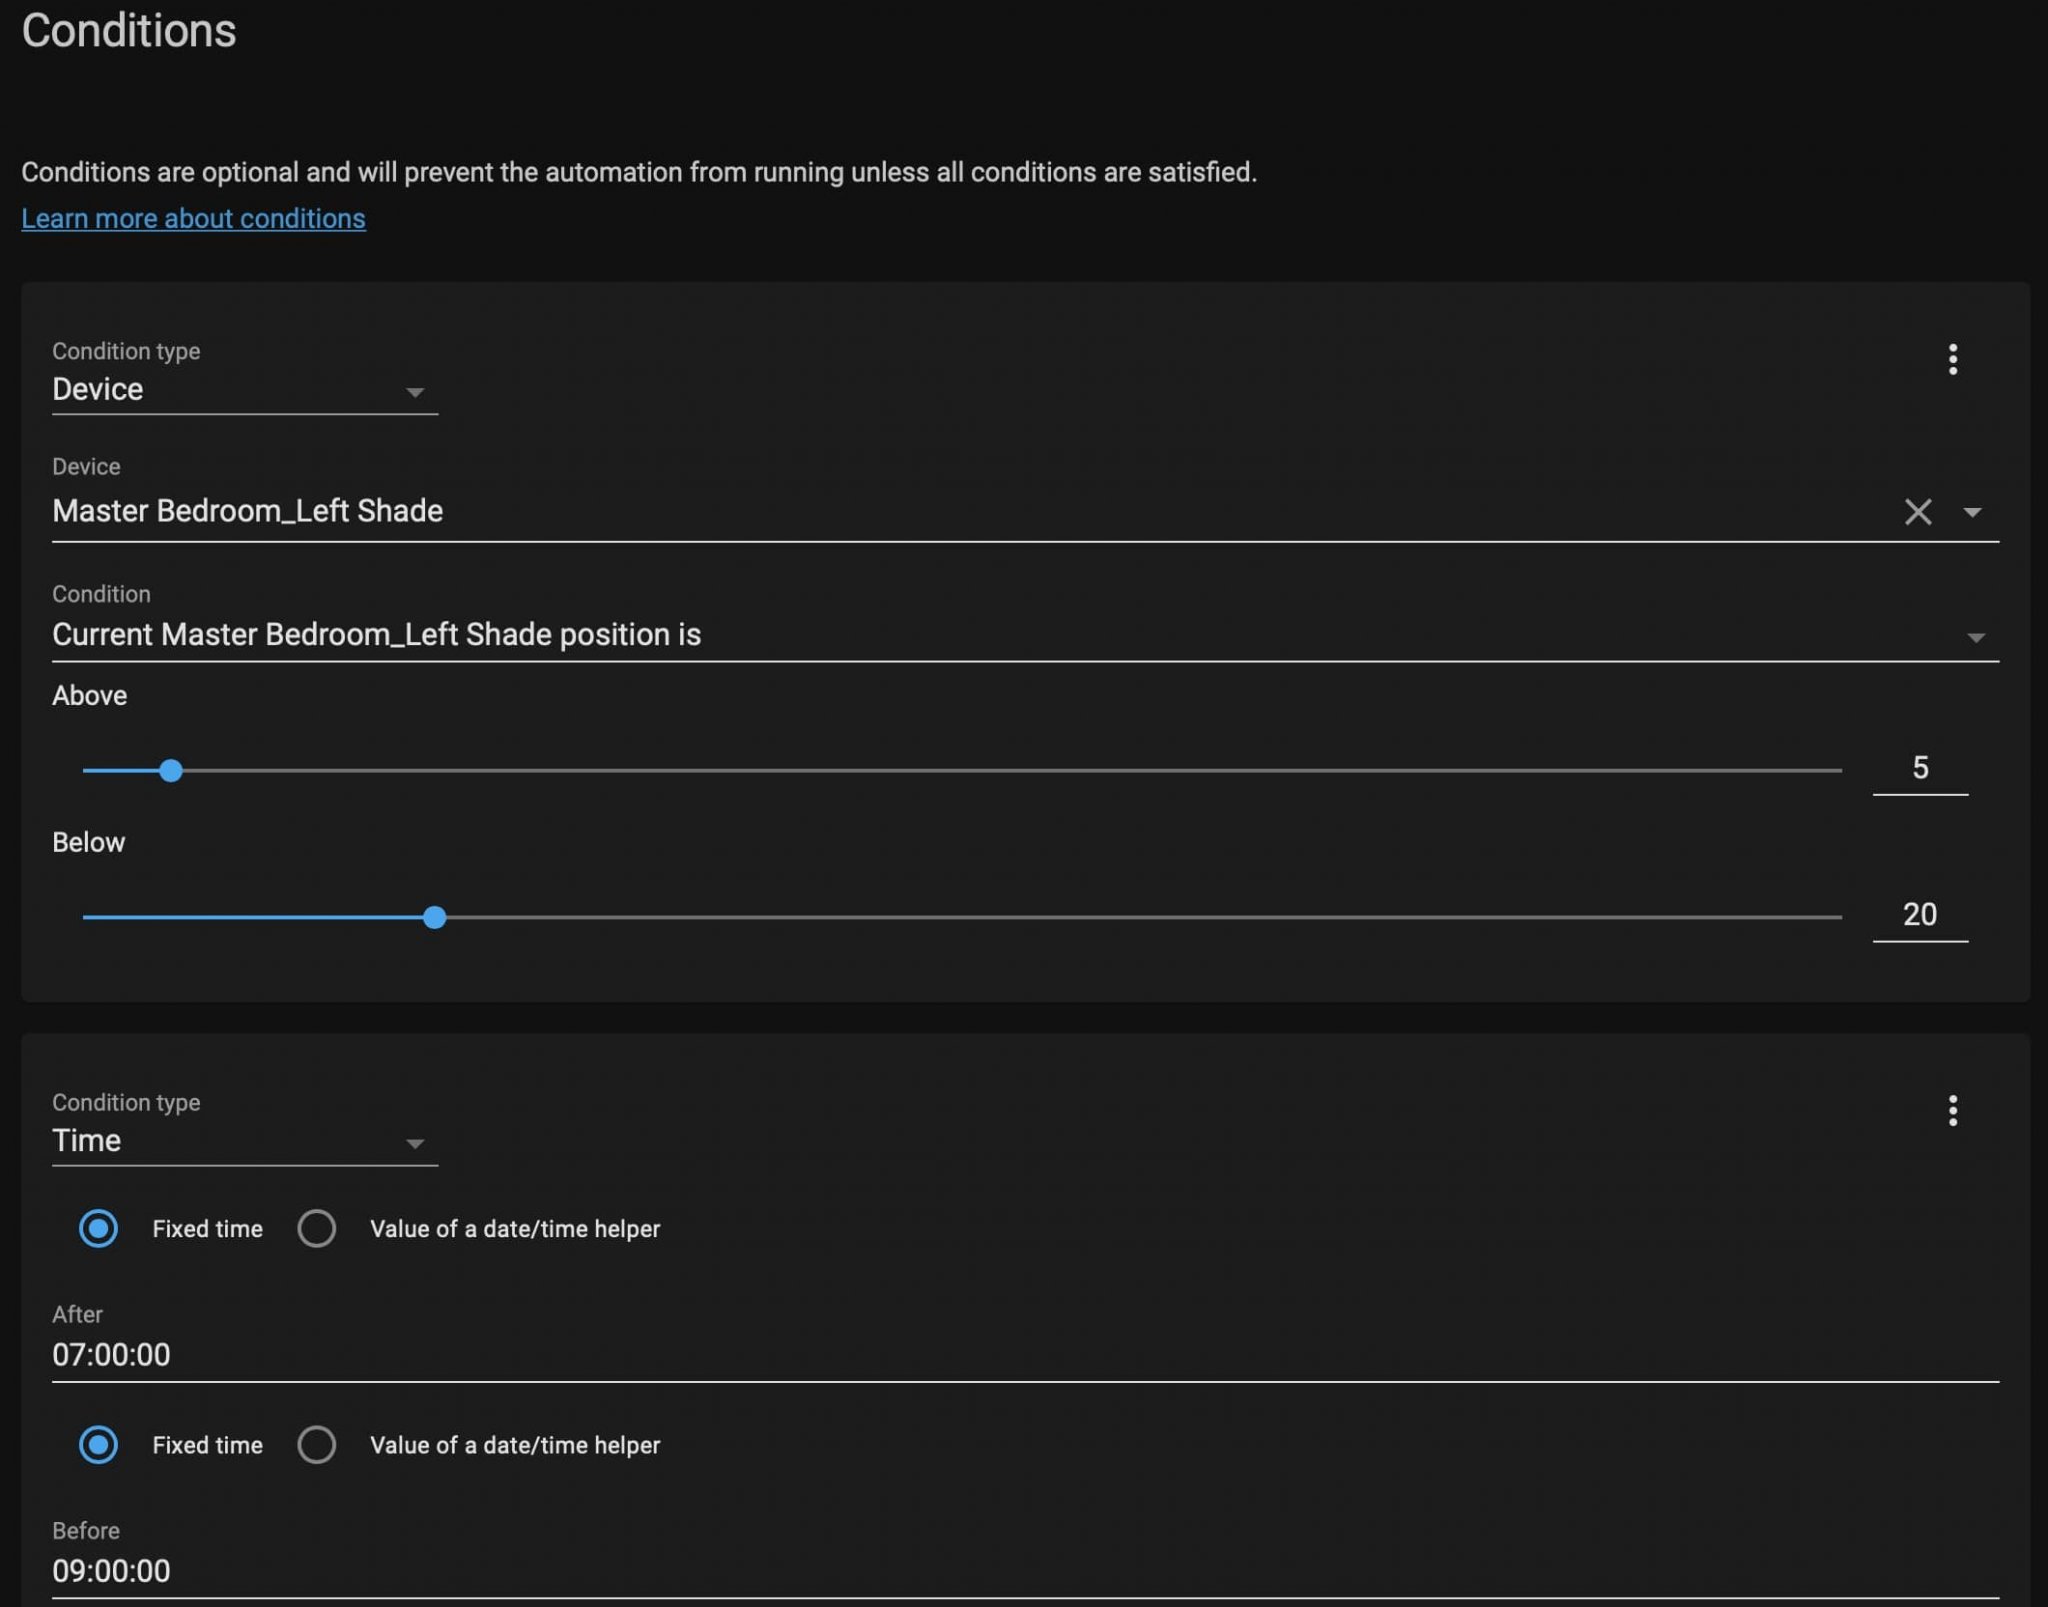Open the Learn more about conditions link
The width and height of the screenshot is (2048, 1607).
(193, 218)
